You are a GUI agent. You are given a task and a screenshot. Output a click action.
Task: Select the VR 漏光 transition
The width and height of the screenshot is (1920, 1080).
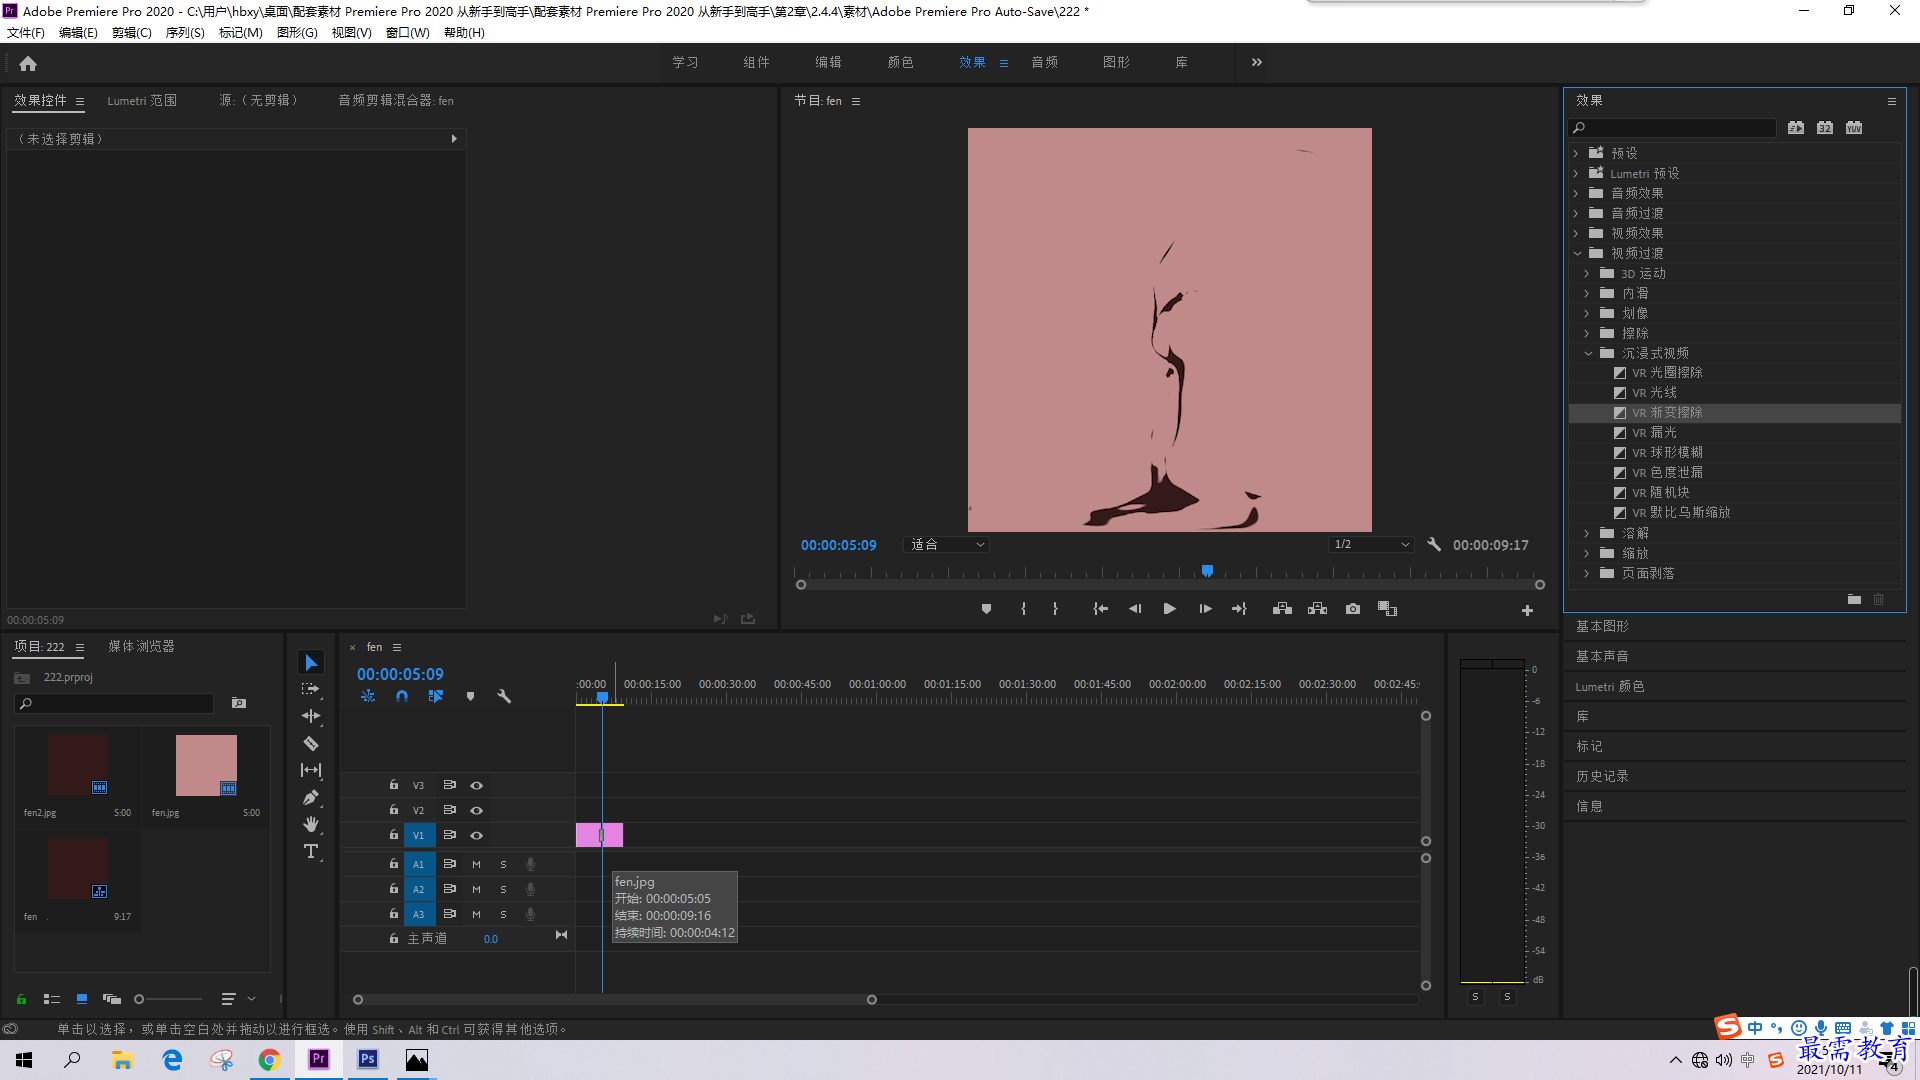tap(1654, 433)
